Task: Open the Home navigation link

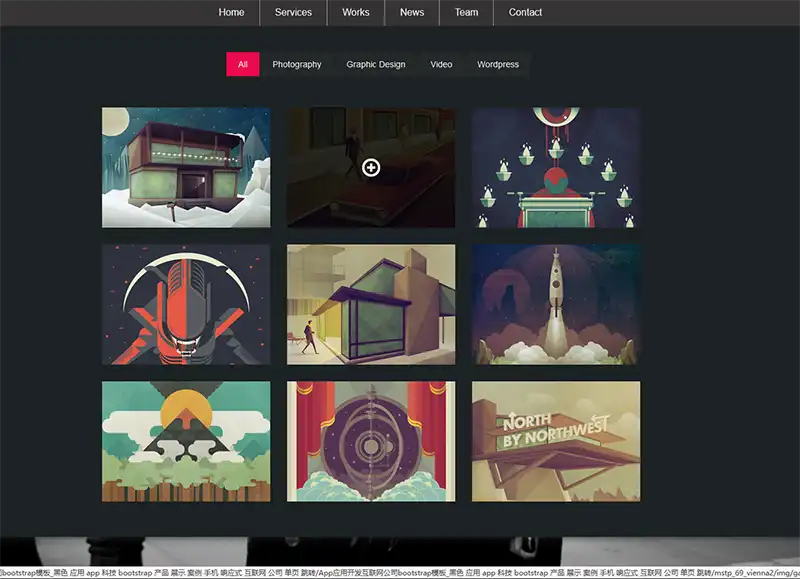Action: 231,12
